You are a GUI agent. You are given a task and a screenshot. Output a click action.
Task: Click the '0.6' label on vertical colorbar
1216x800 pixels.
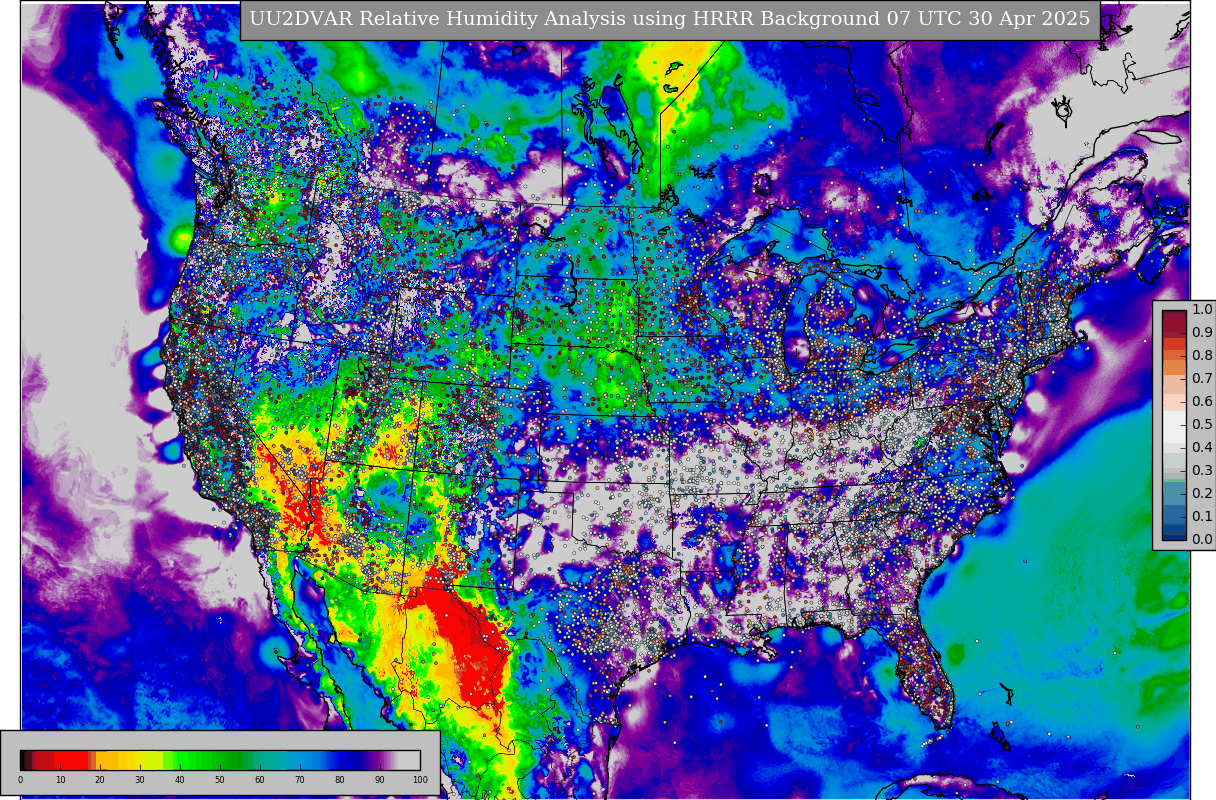[x=1202, y=402]
